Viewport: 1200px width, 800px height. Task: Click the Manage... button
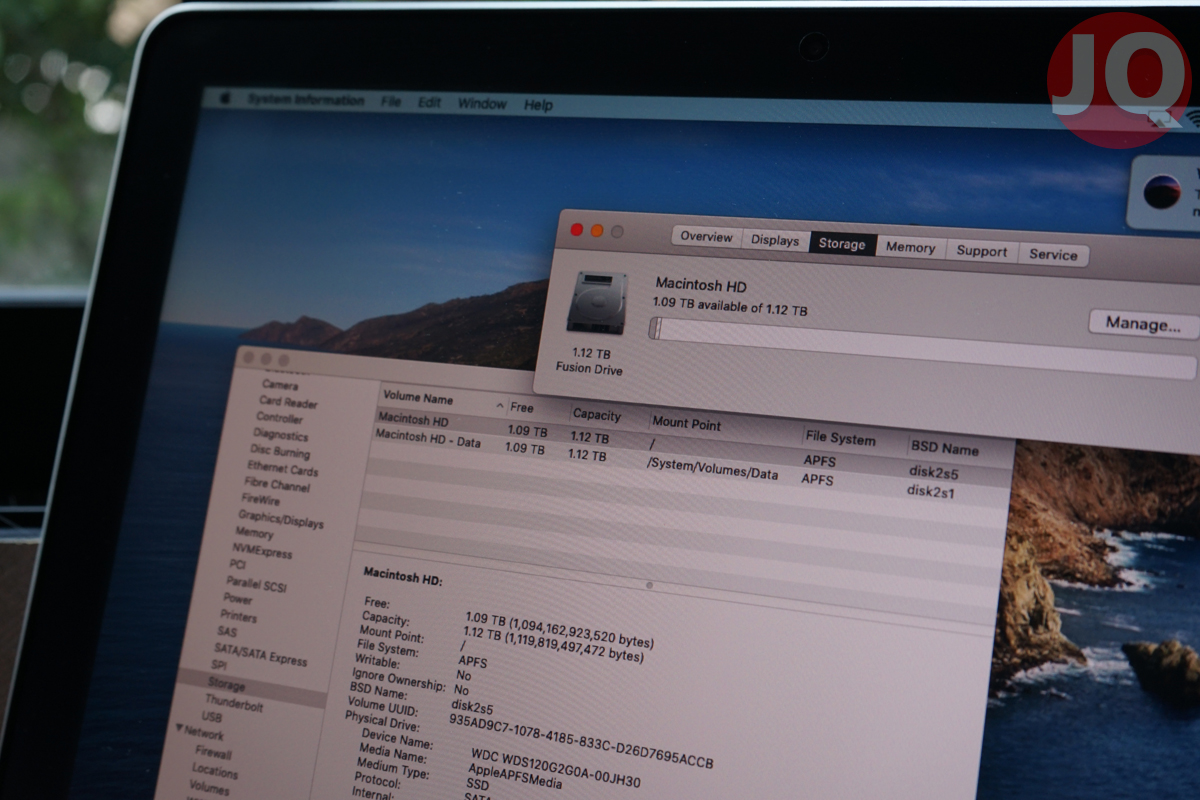pos(1143,324)
